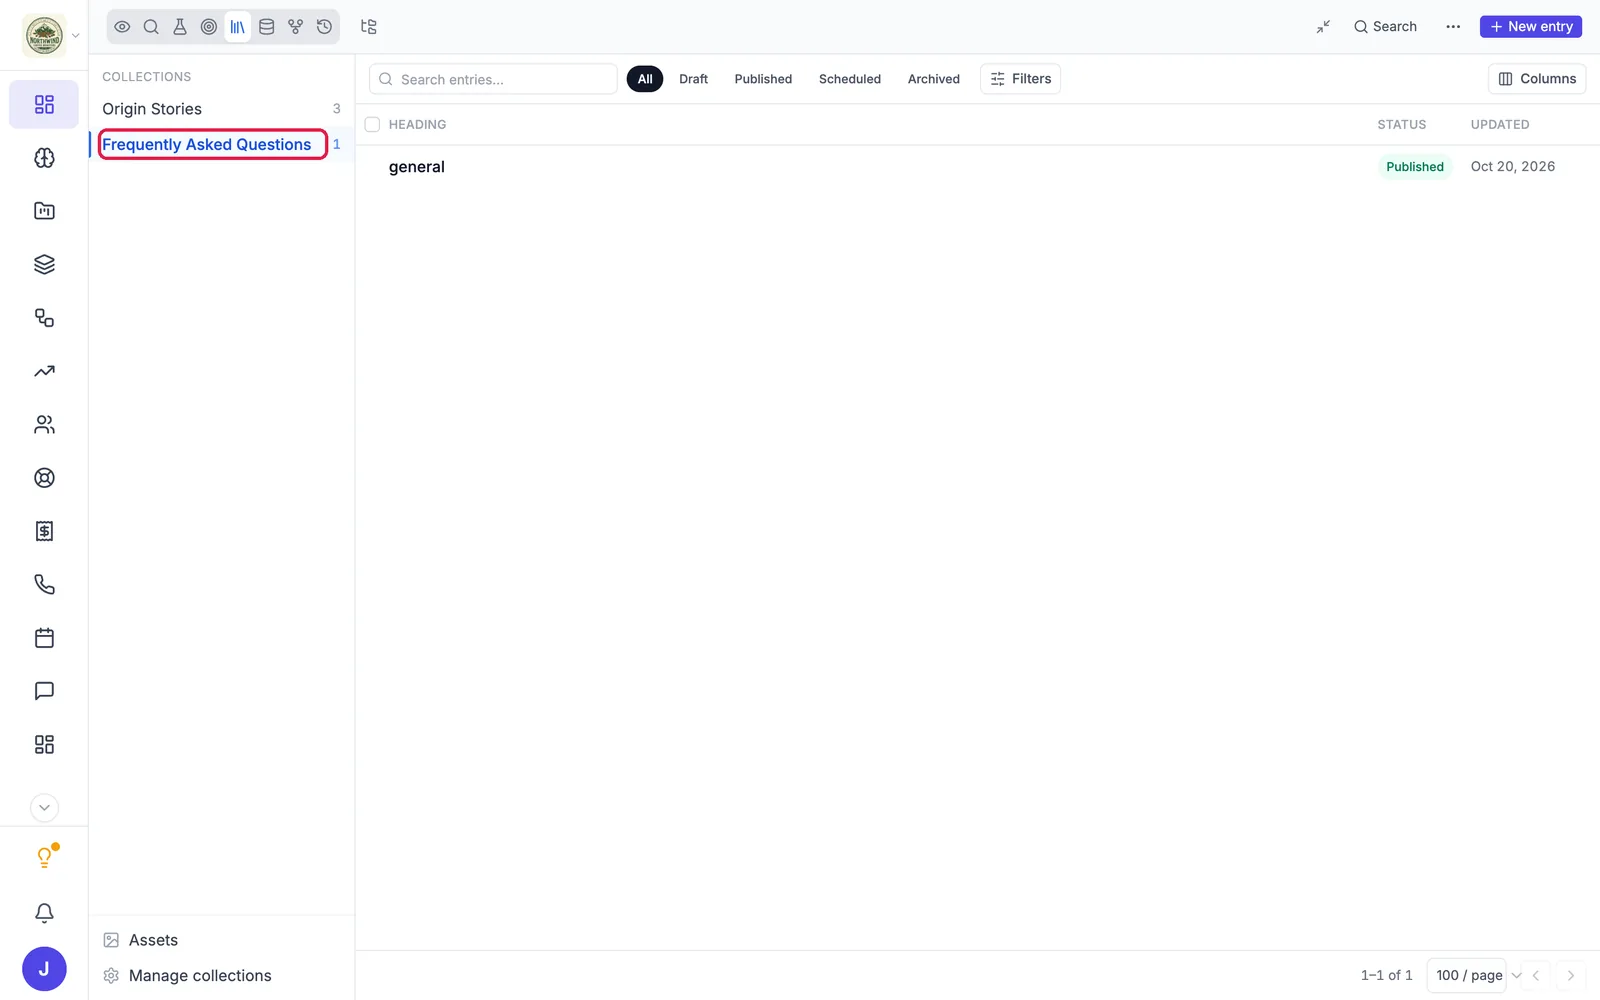Image resolution: width=1600 pixels, height=1000 pixels.
Task: Click the lifebuoy support icon in sidebar
Action: click(44, 478)
